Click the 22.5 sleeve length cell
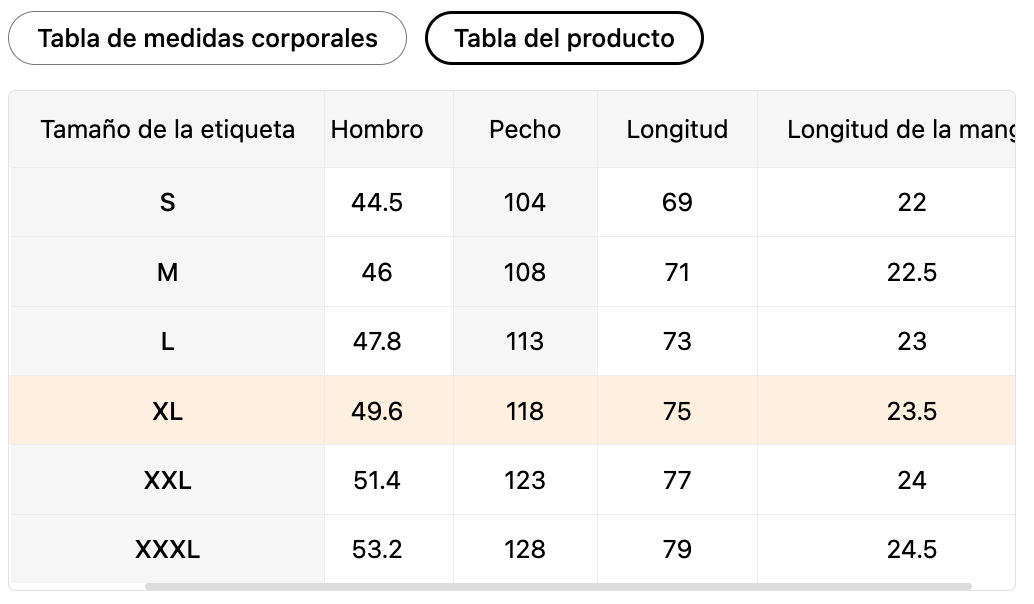The width and height of the screenshot is (1034, 604). (x=912, y=272)
